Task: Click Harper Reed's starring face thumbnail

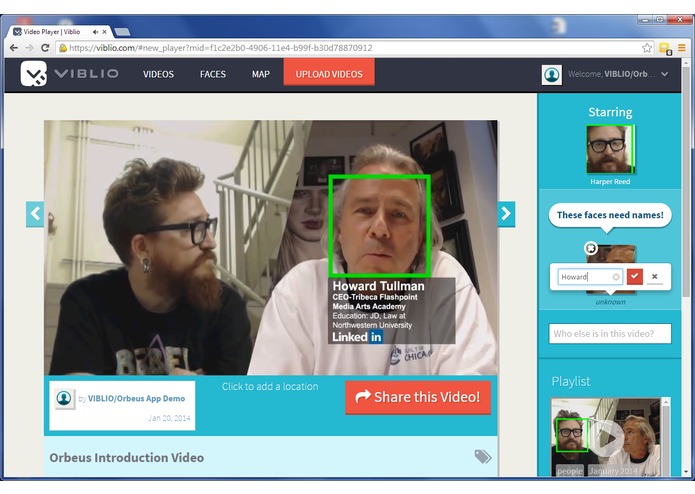Action: [610, 149]
